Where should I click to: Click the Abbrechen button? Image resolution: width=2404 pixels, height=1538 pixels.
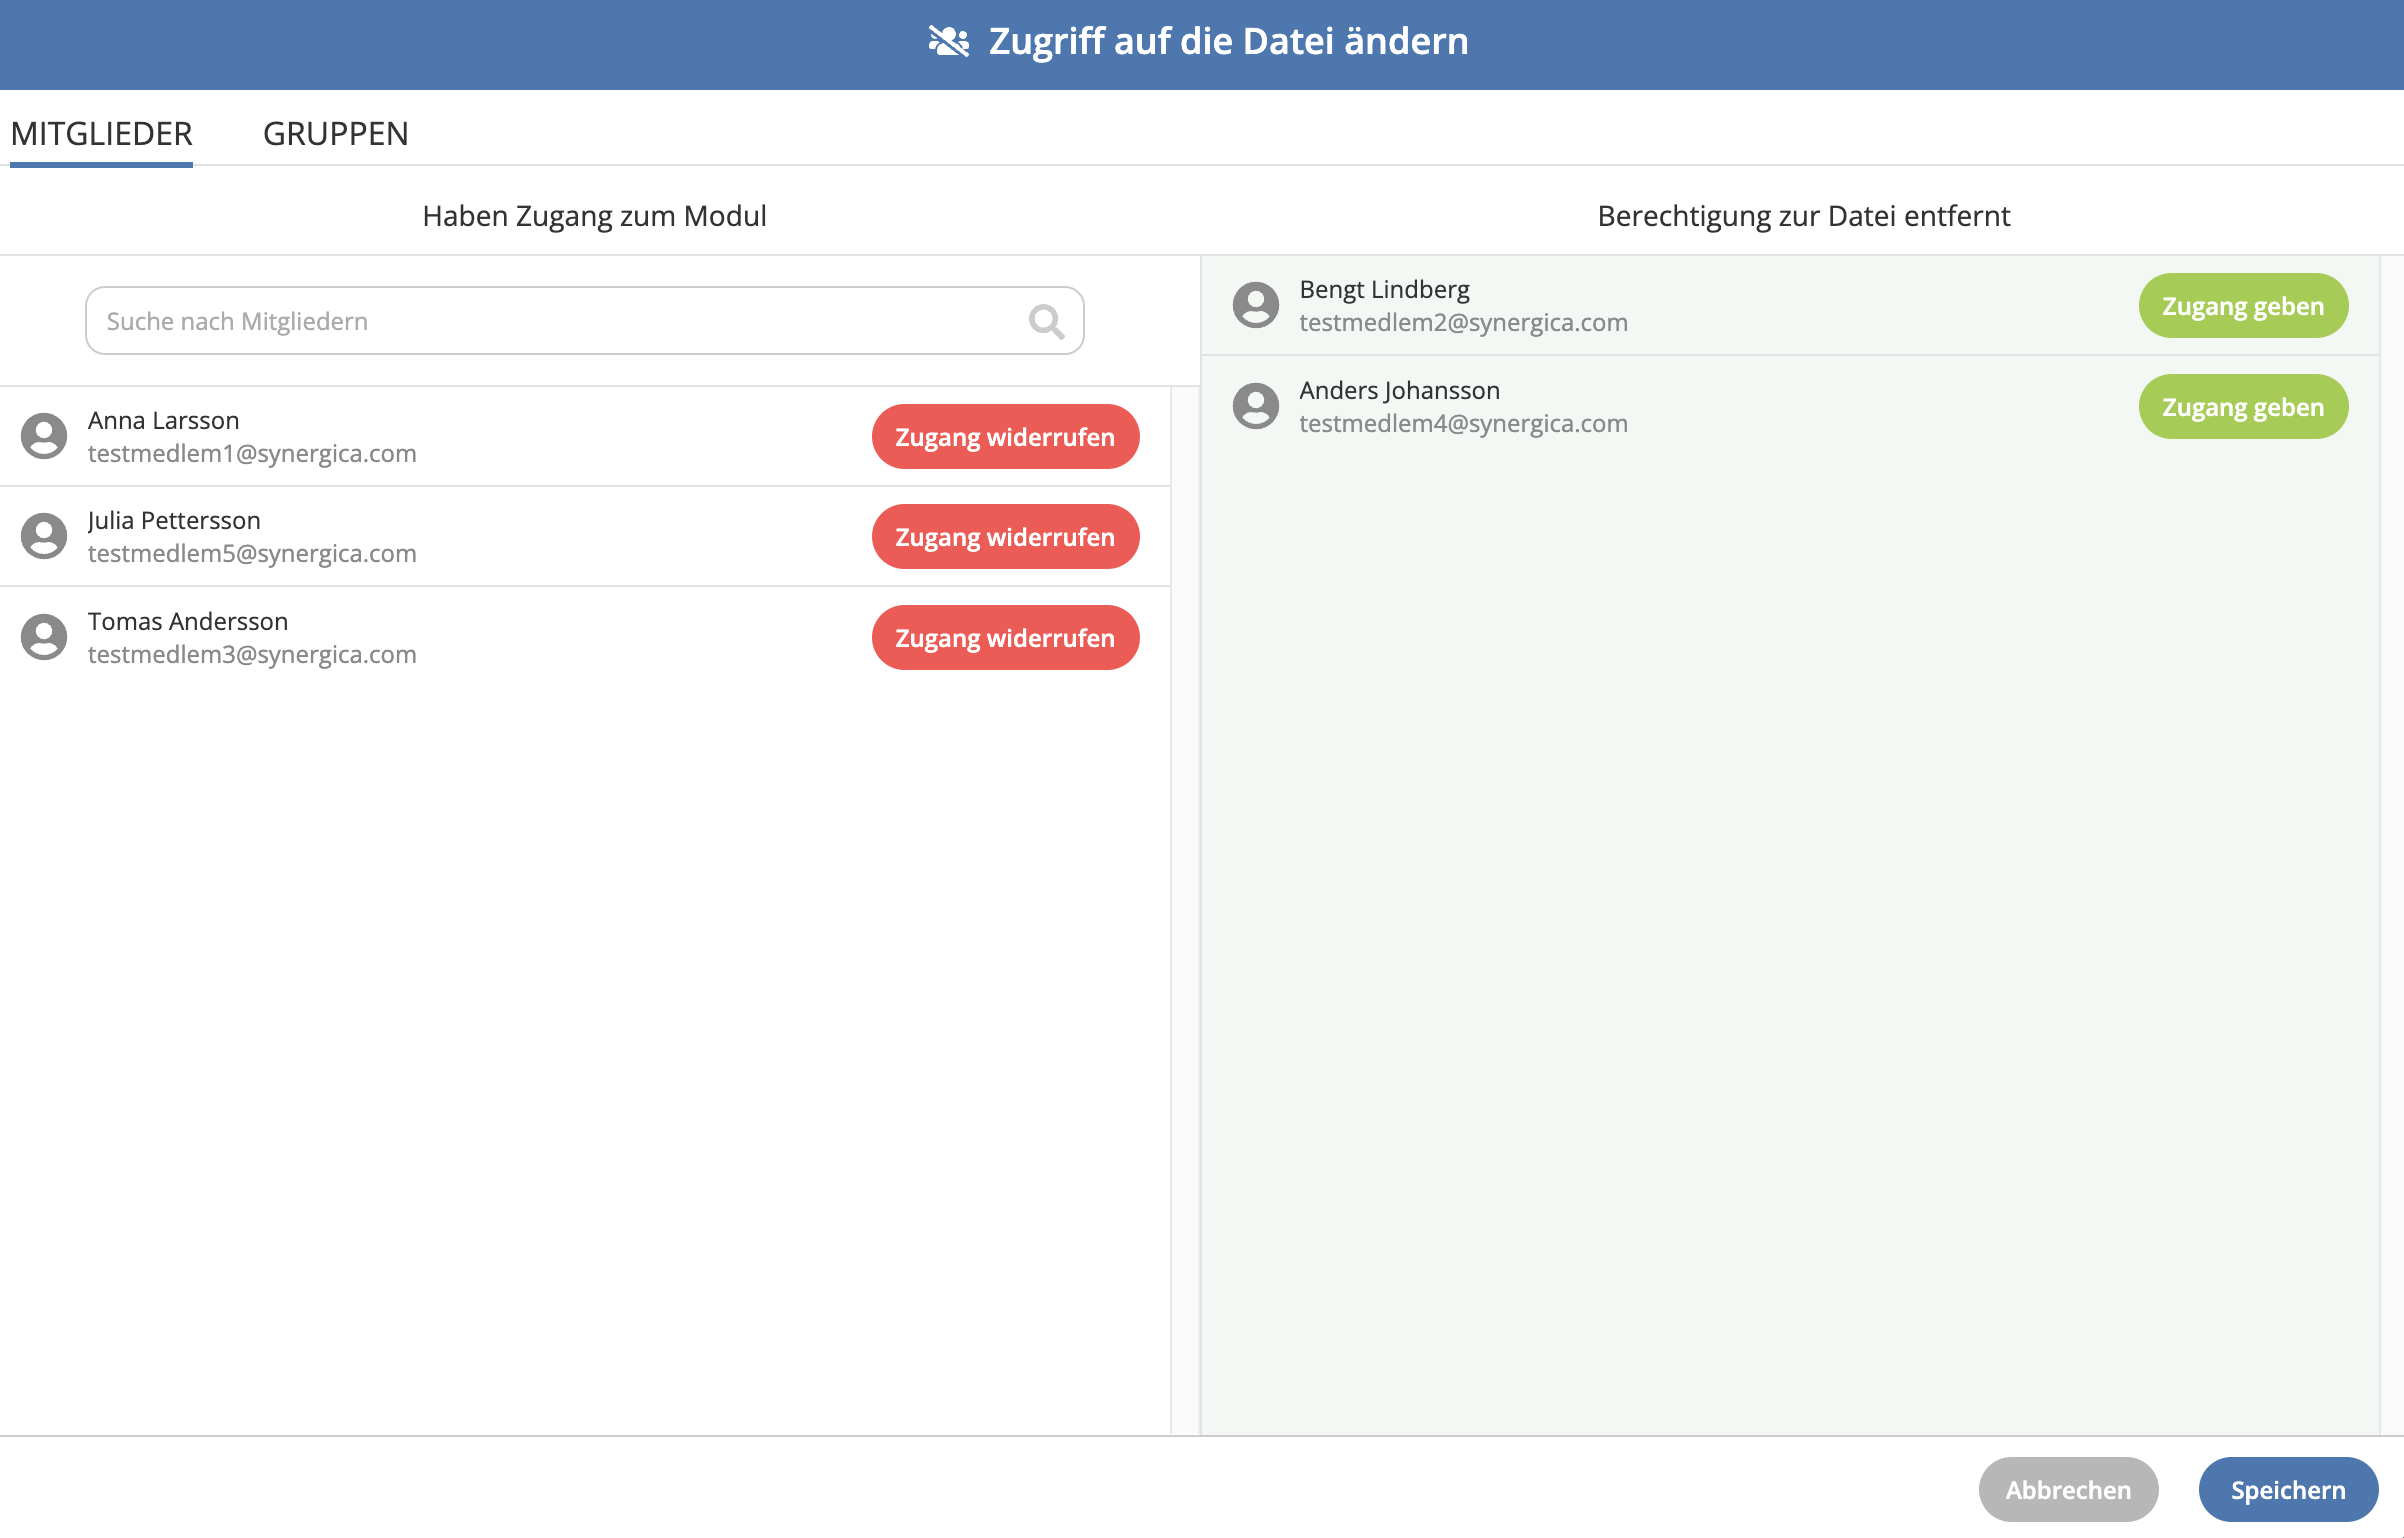(x=2068, y=1490)
